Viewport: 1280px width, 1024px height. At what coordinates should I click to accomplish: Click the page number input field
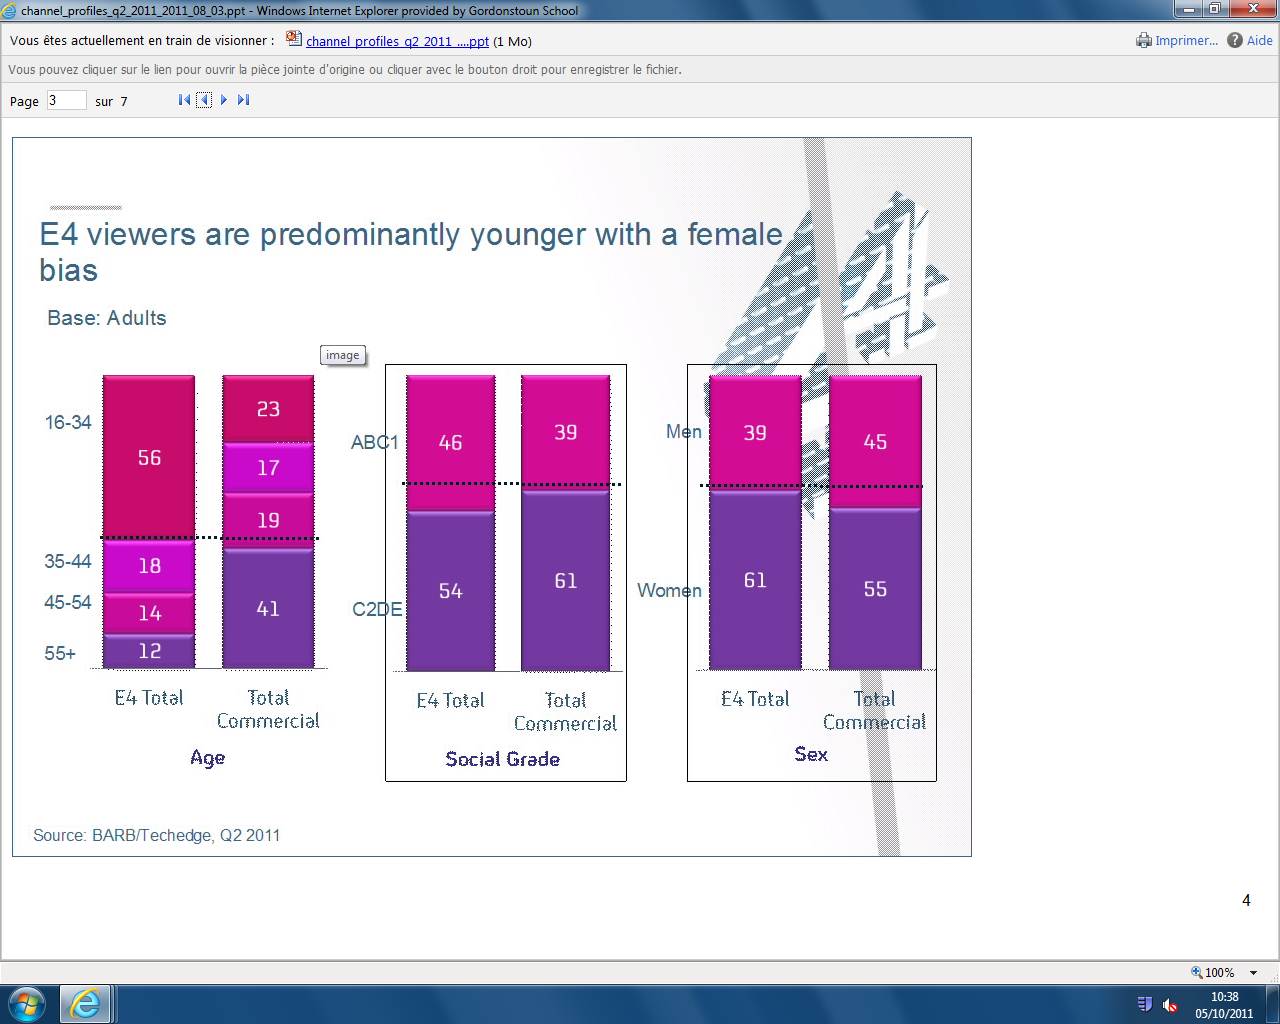coord(67,100)
